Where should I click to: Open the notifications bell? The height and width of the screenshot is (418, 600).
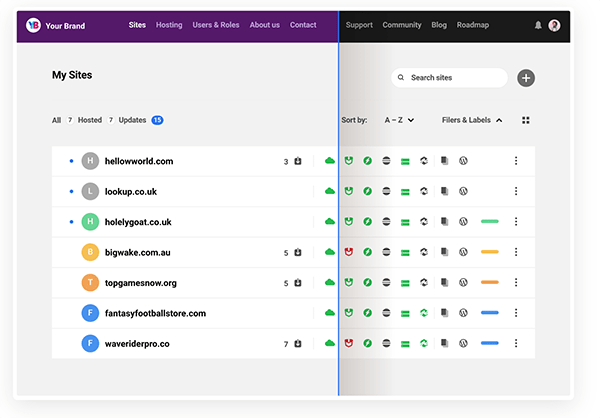[x=538, y=25]
